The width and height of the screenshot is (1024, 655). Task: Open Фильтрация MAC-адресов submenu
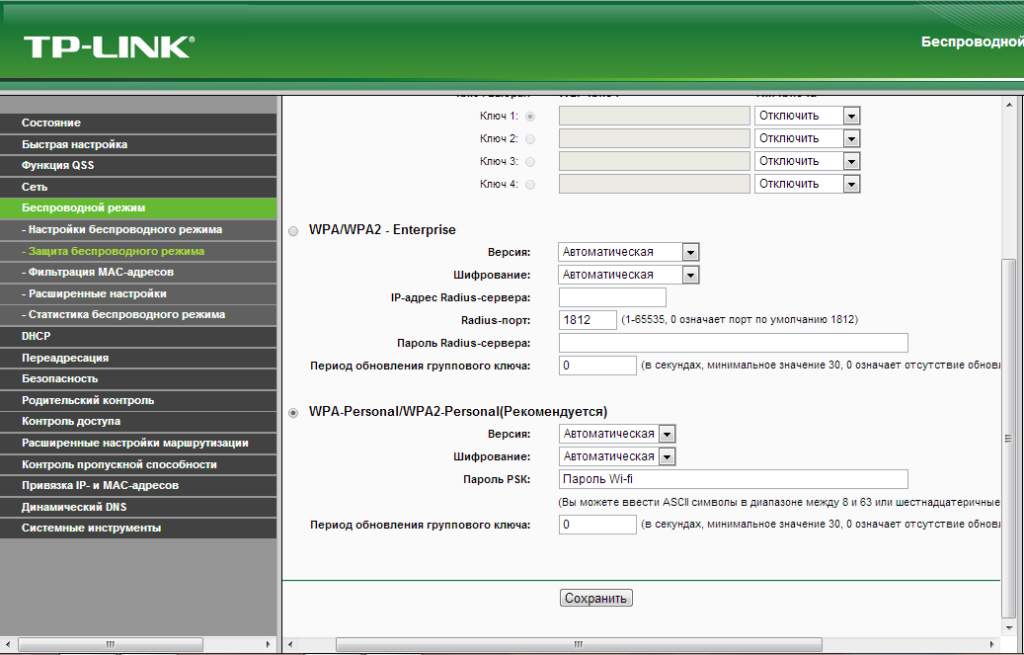pyautogui.click(x=100, y=272)
